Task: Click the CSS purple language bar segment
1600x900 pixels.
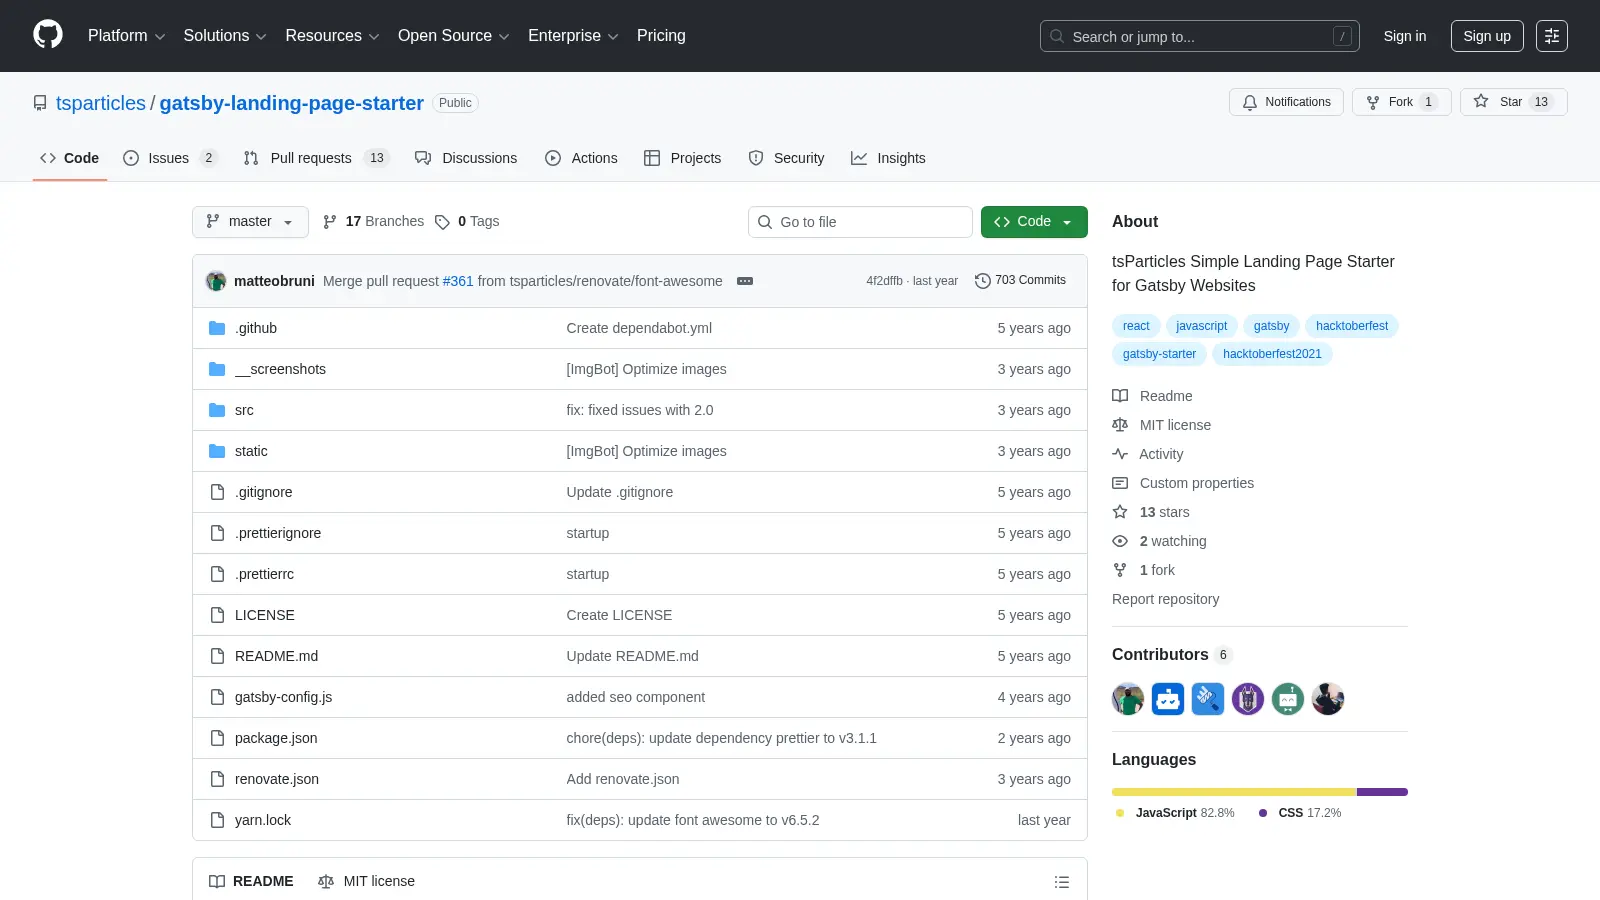Action: tap(1382, 792)
